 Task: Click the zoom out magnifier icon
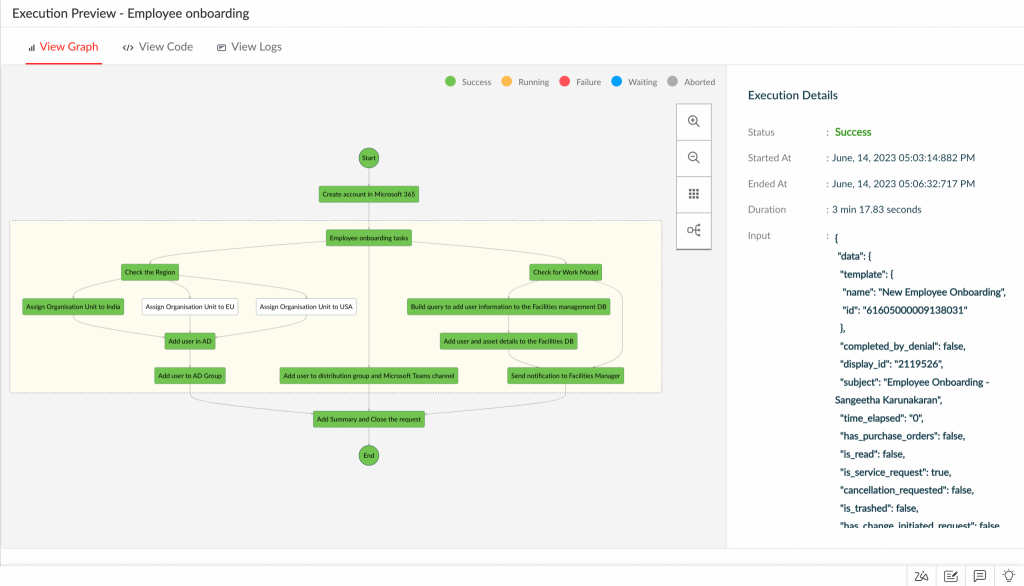693,157
